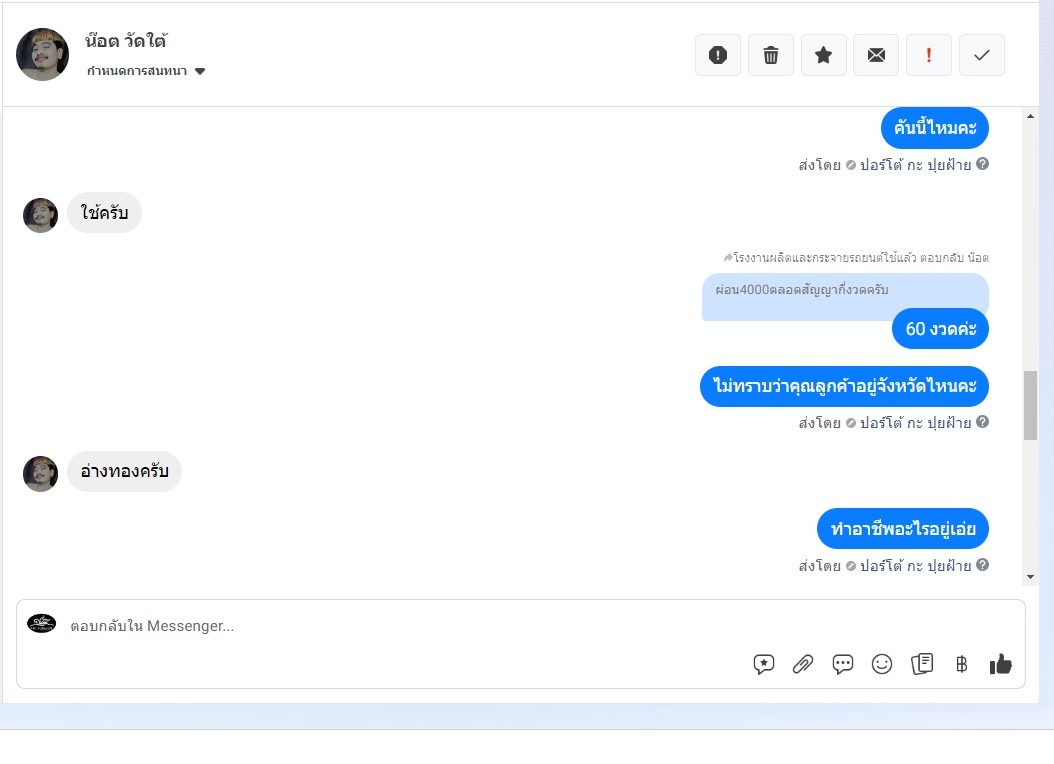Open the instant replies speech bubble icon

point(842,664)
